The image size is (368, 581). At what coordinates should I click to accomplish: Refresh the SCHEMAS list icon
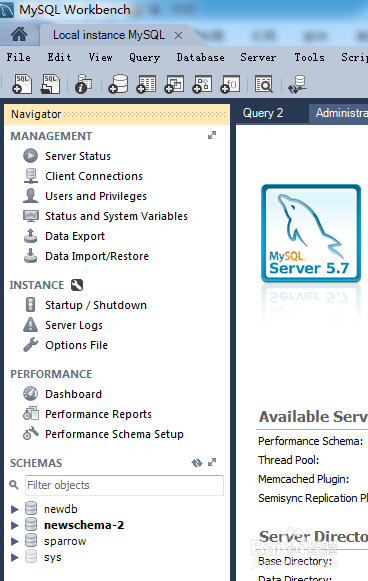[x=197, y=463]
